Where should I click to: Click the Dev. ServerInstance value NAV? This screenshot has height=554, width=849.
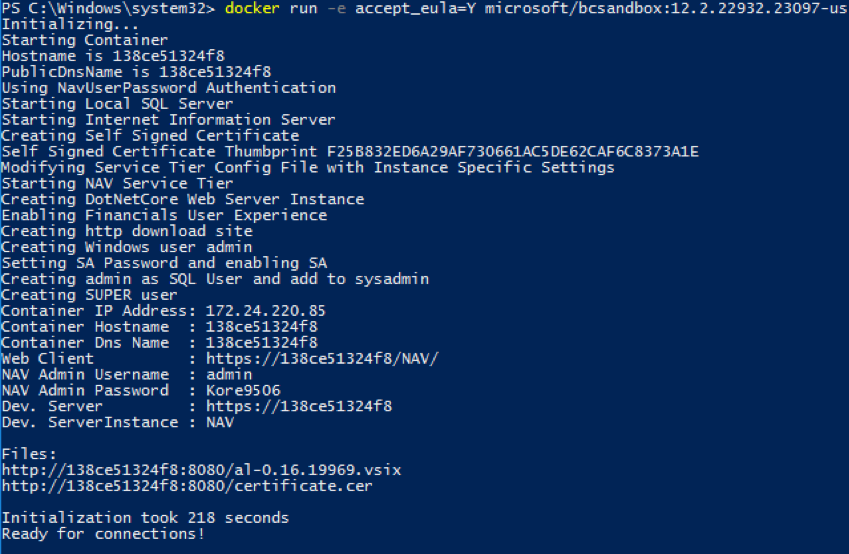point(220,422)
